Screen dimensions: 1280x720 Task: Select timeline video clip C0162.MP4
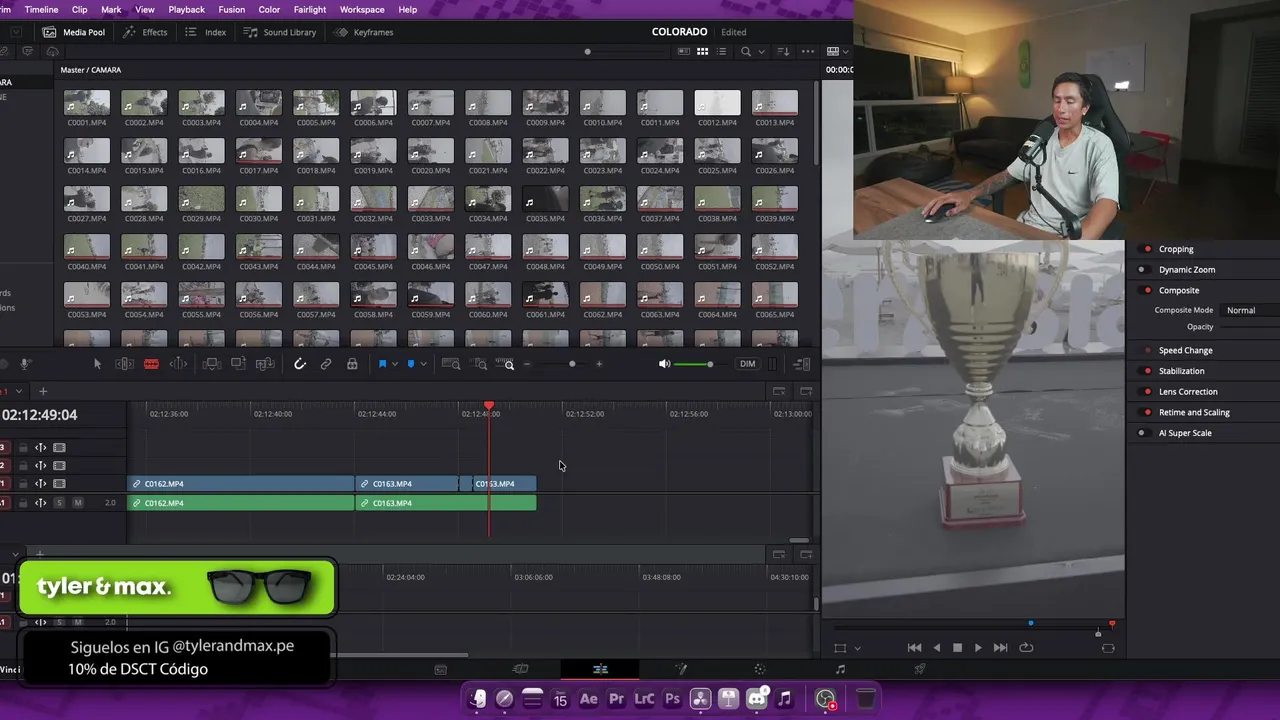[x=241, y=483]
